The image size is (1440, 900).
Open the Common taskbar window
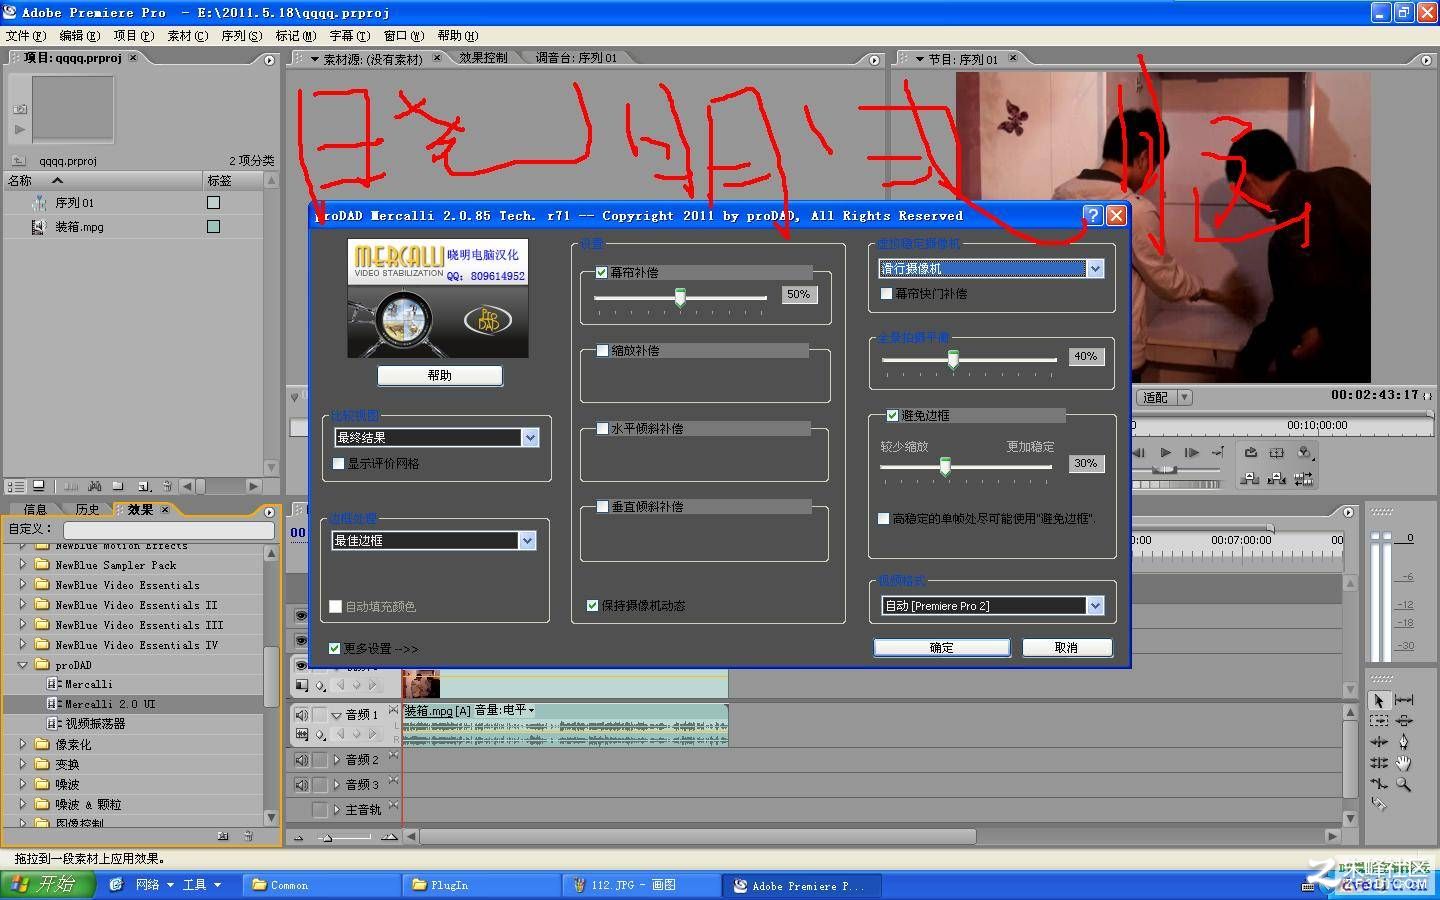[321, 885]
